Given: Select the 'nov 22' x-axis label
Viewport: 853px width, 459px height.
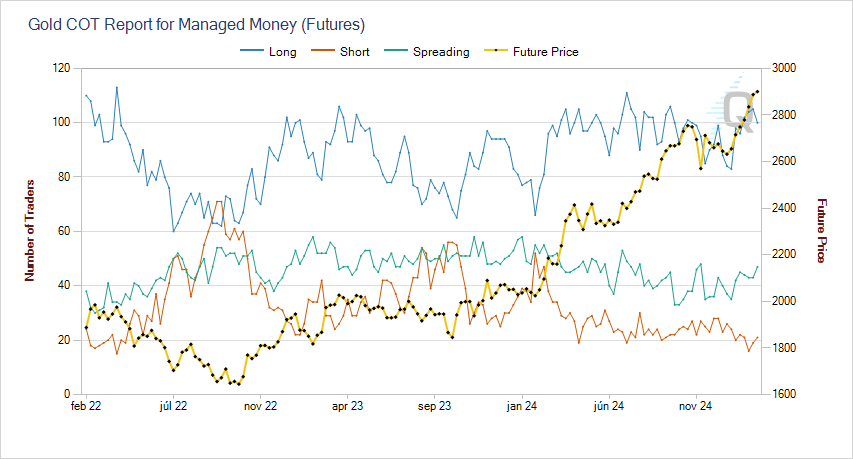Looking at the screenshot, I should (260, 406).
